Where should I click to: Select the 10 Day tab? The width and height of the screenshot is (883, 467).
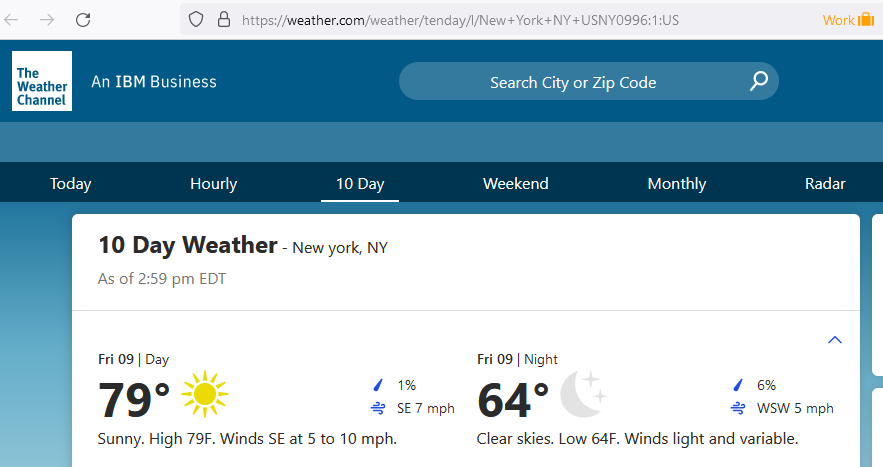coord(360,184)
